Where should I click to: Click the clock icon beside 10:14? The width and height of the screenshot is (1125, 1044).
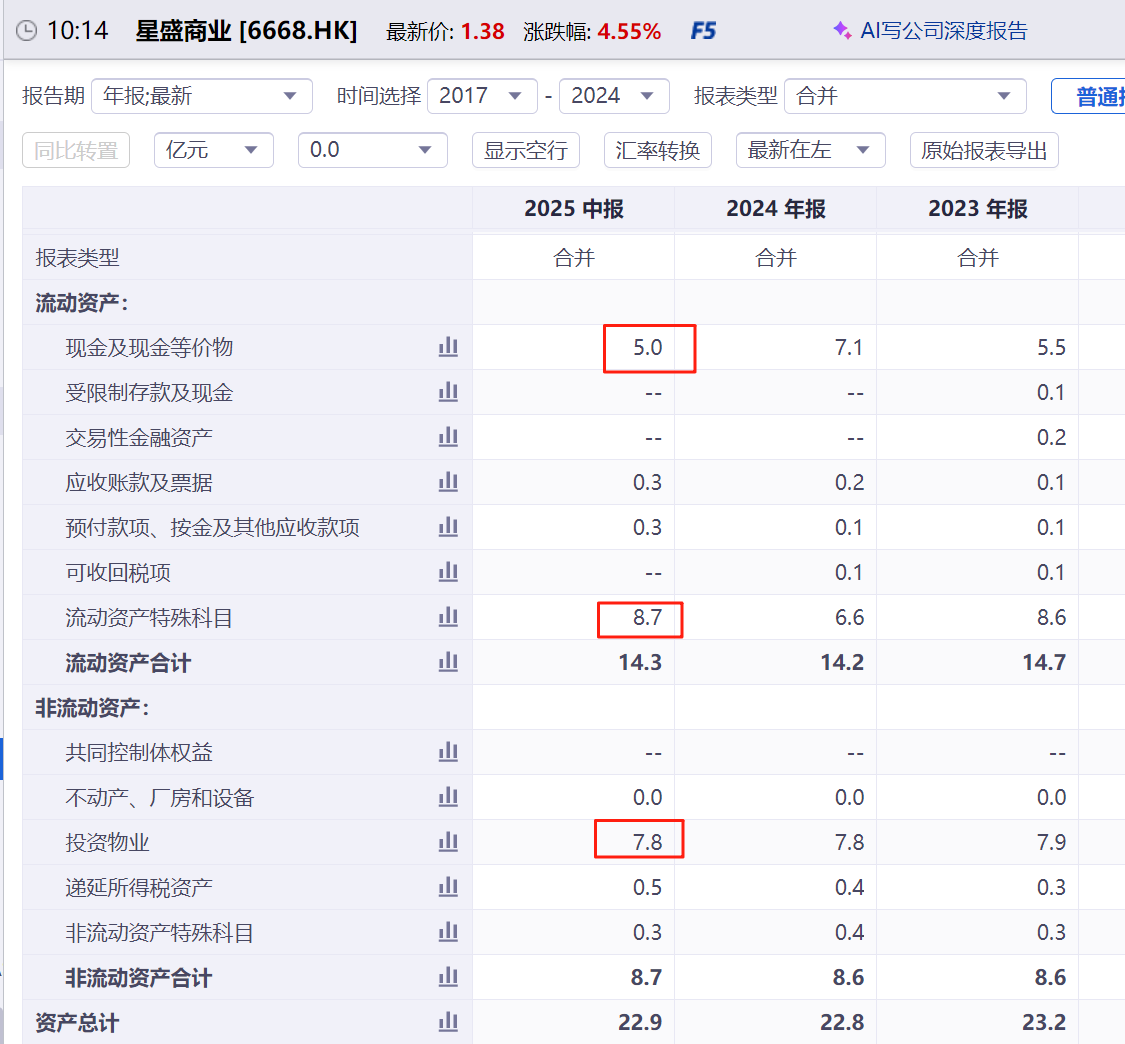point(27,31)
